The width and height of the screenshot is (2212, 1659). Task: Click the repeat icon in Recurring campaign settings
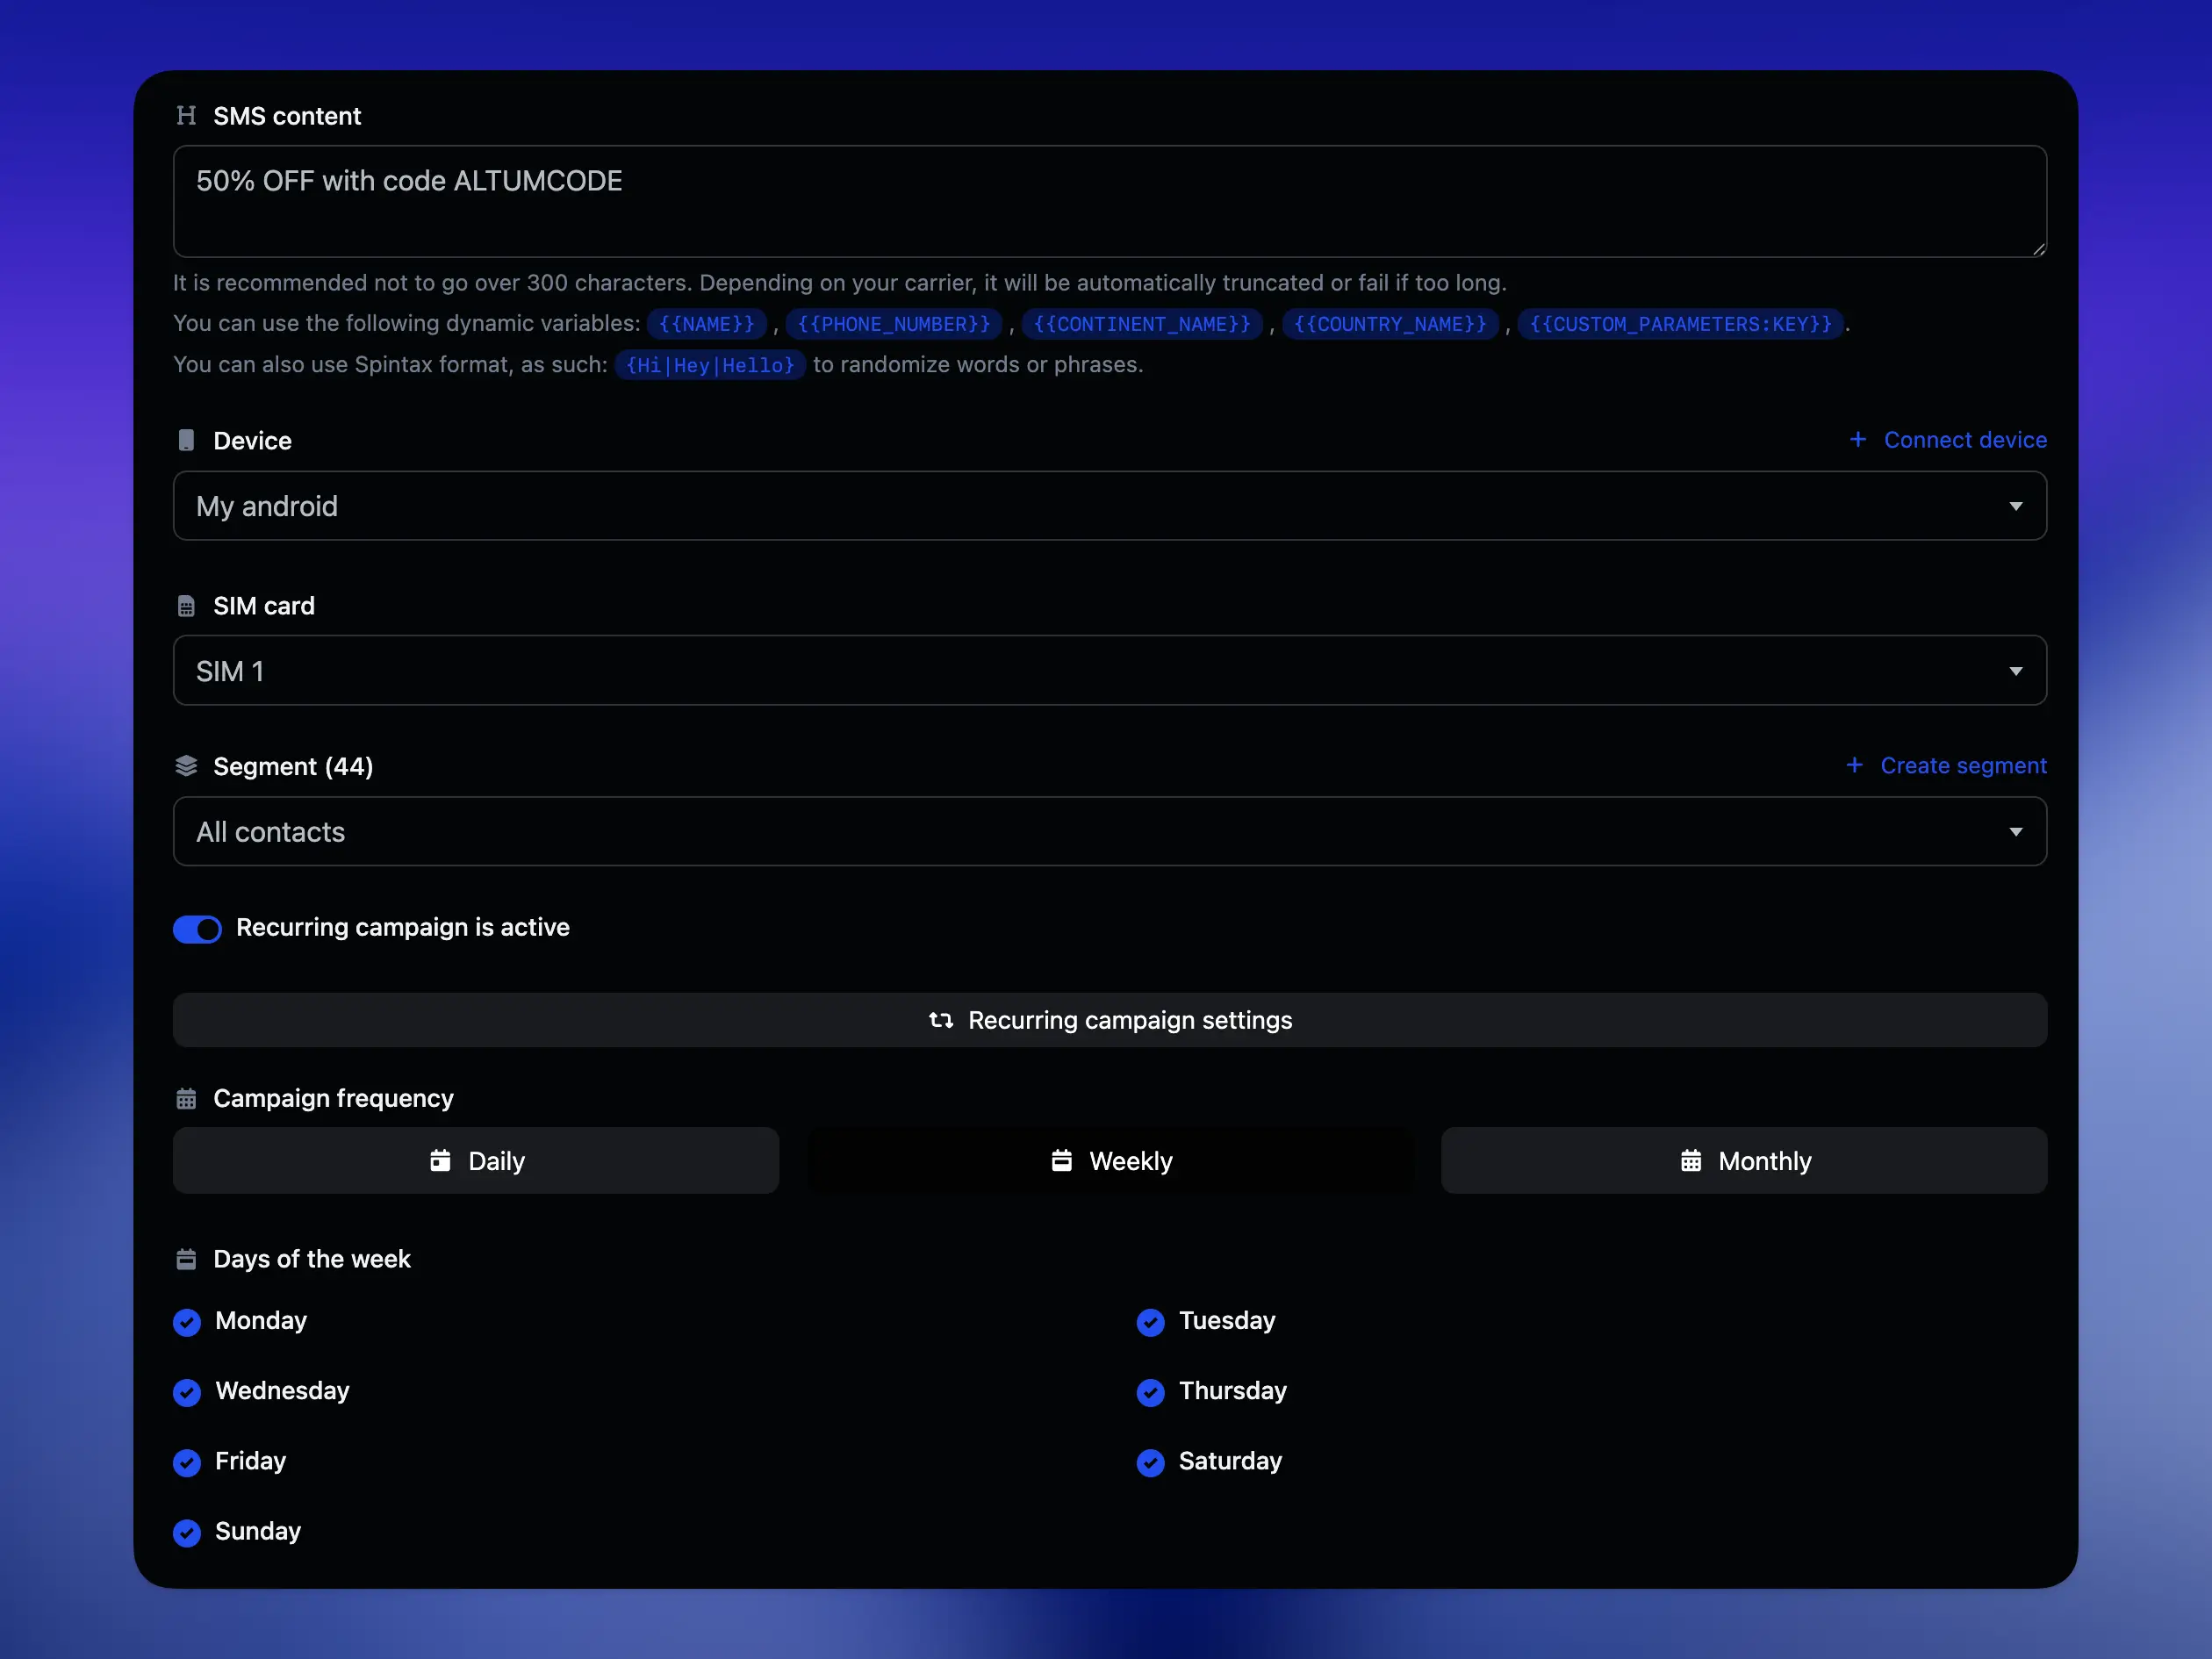coord(941,1021)
